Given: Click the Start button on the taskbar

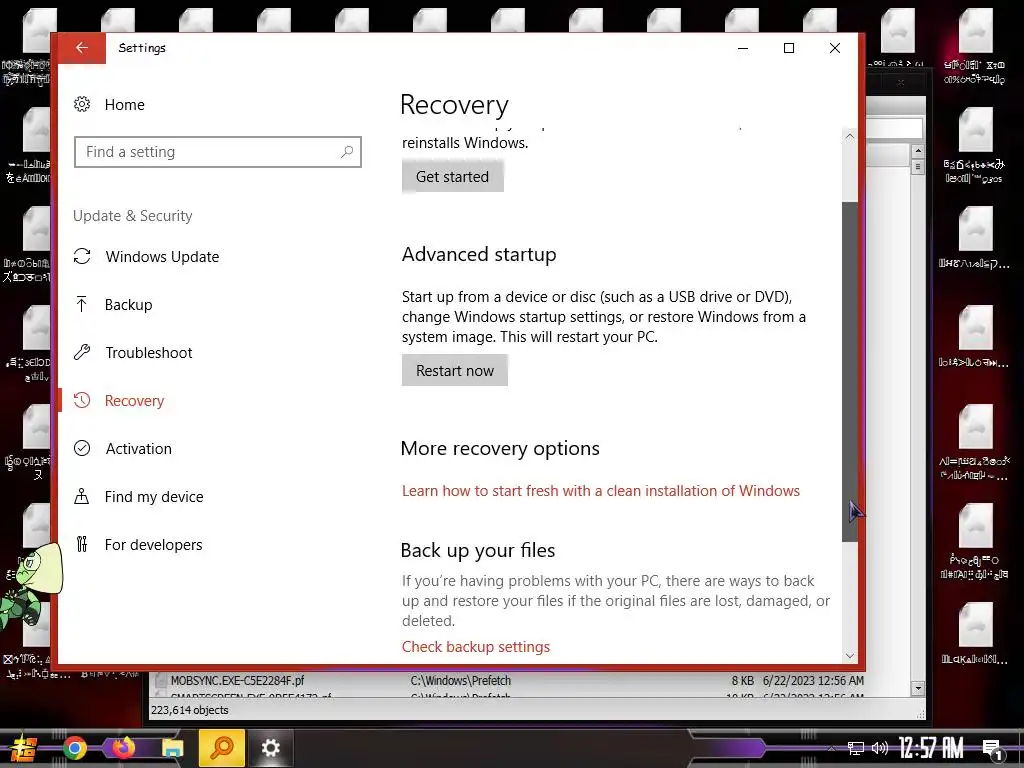Looking at the screenshot, I should point(22,748).
